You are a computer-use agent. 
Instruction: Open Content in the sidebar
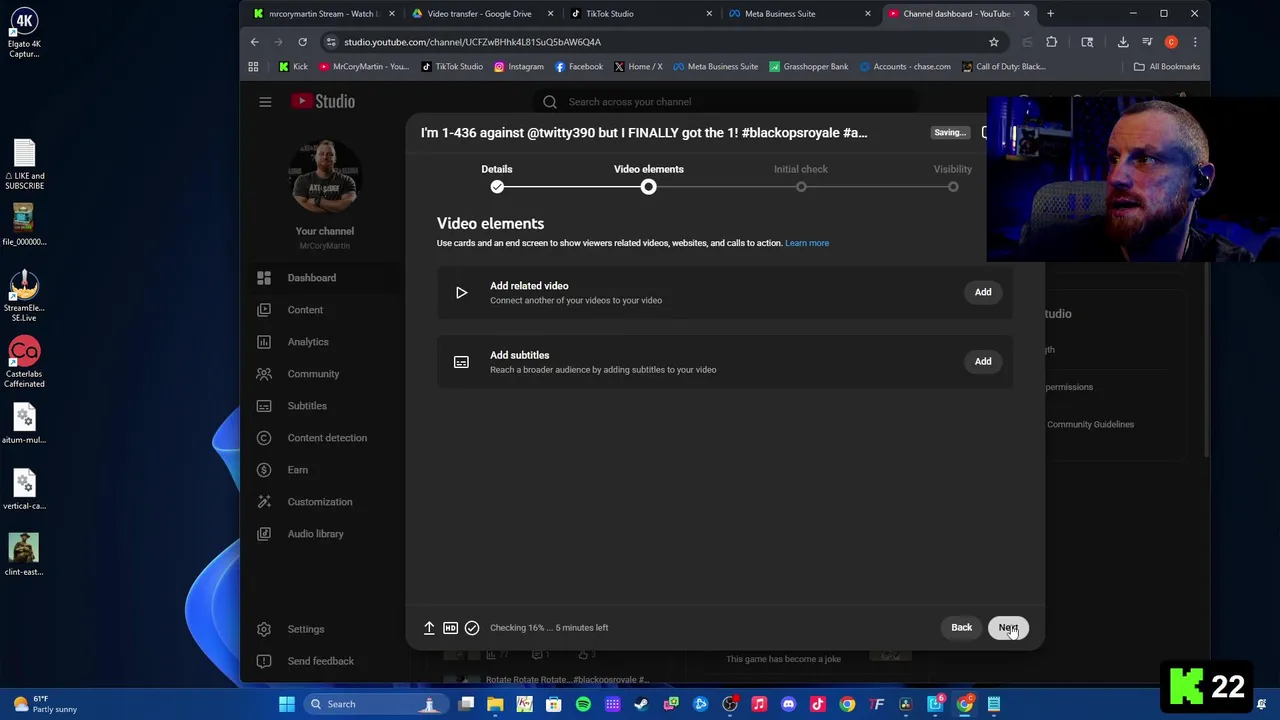click(305, 310)
